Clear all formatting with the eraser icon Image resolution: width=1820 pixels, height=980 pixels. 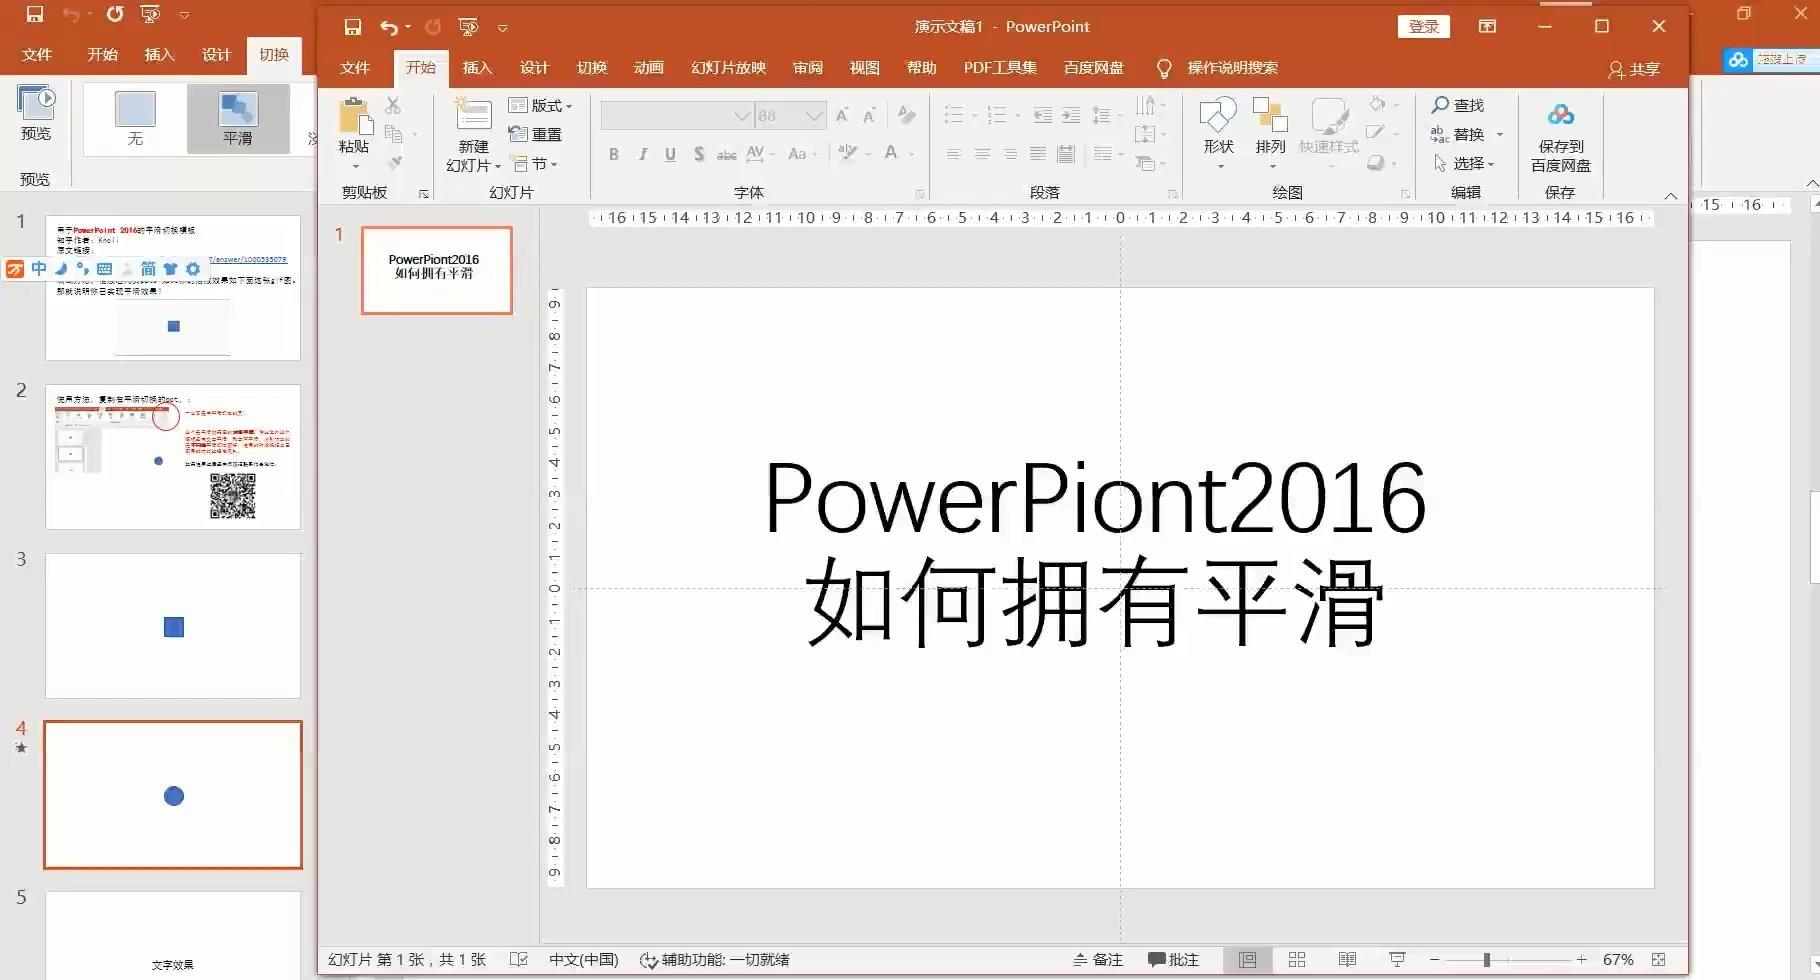(x=906, y=115)
